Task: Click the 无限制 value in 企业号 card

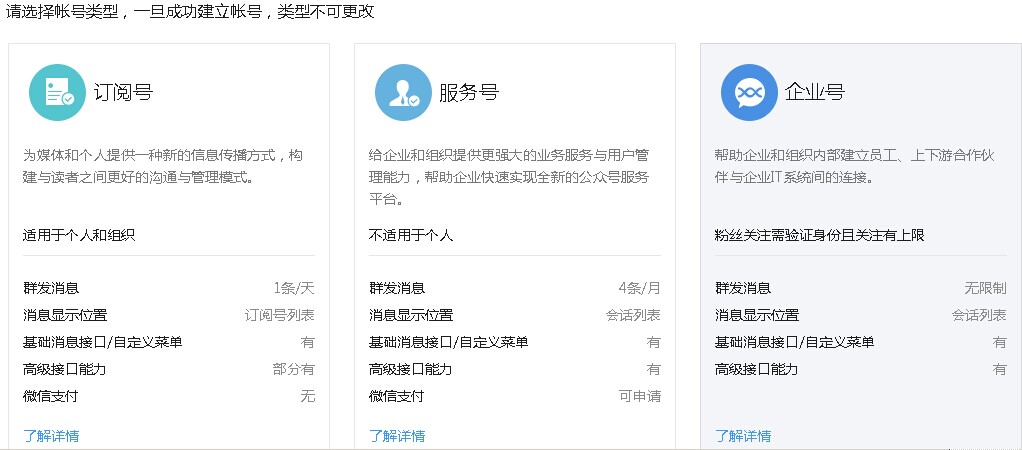Action: tap(985, 288)
